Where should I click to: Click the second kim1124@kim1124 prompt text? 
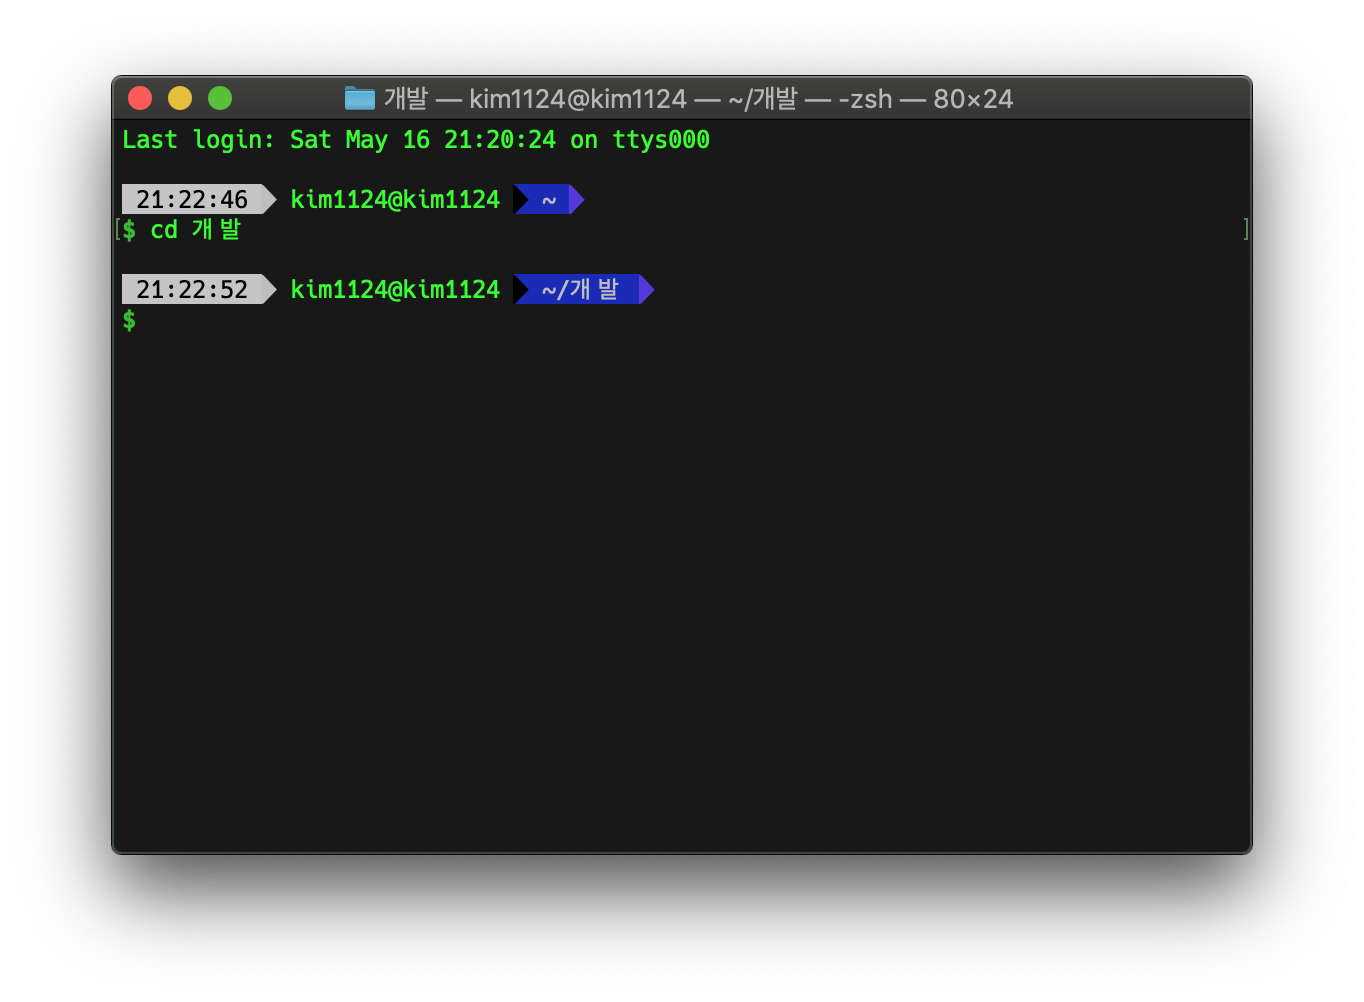tap(395, 289)
